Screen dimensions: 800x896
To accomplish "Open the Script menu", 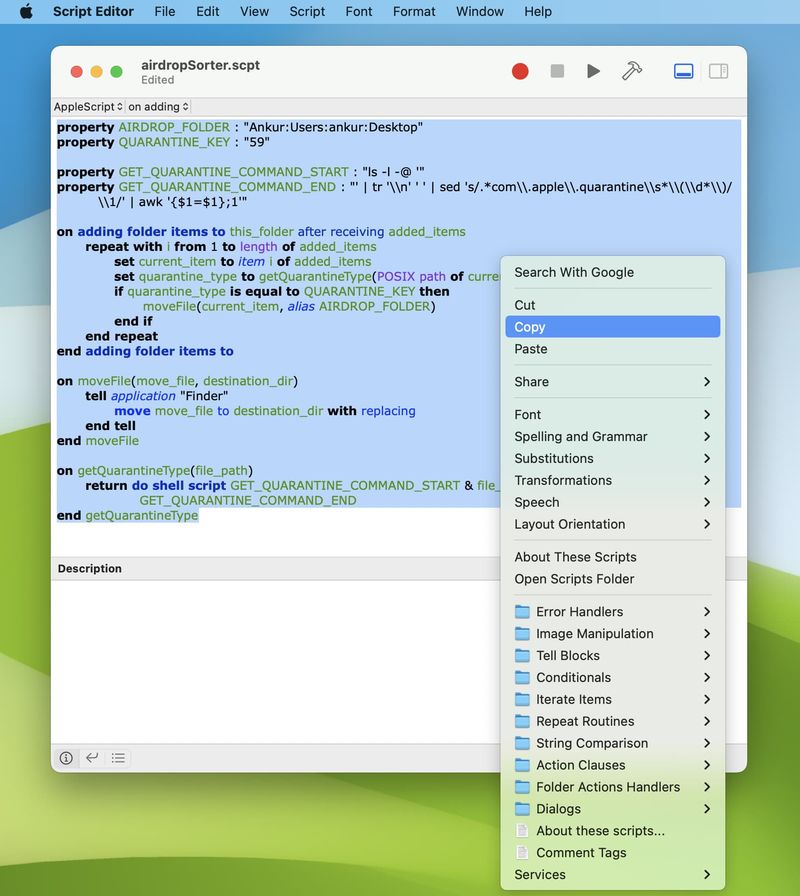I will [307, 11].
